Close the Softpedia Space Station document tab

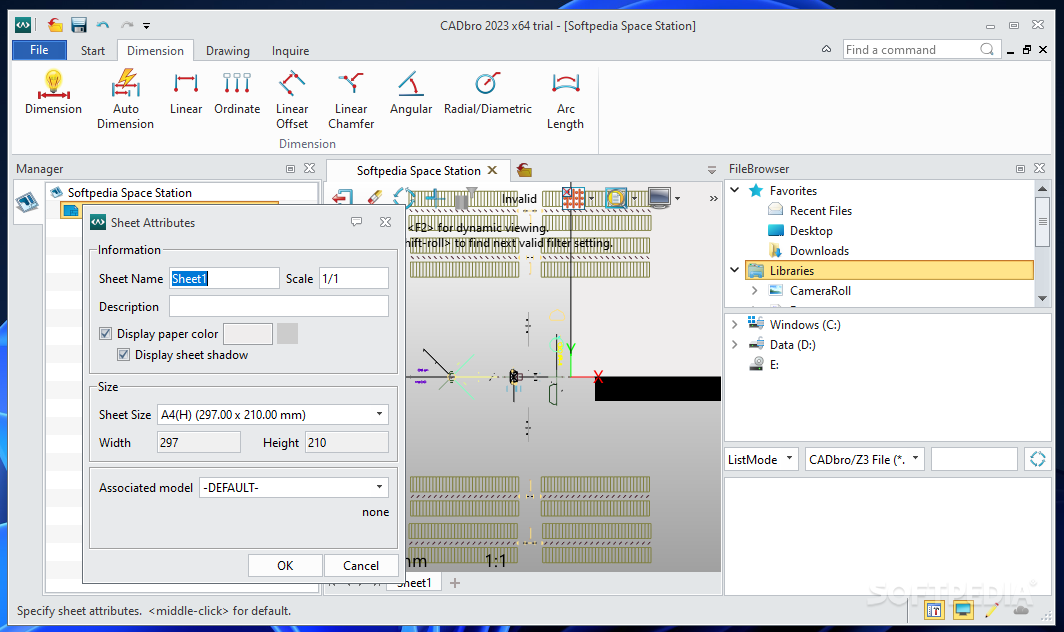tap(493, 170)
